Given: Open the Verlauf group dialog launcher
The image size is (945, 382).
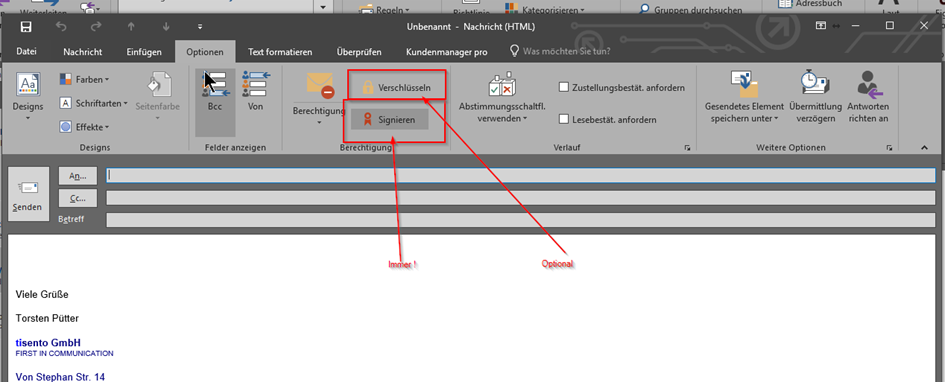Looking at the screenshot, I should [x=687, y=148].
